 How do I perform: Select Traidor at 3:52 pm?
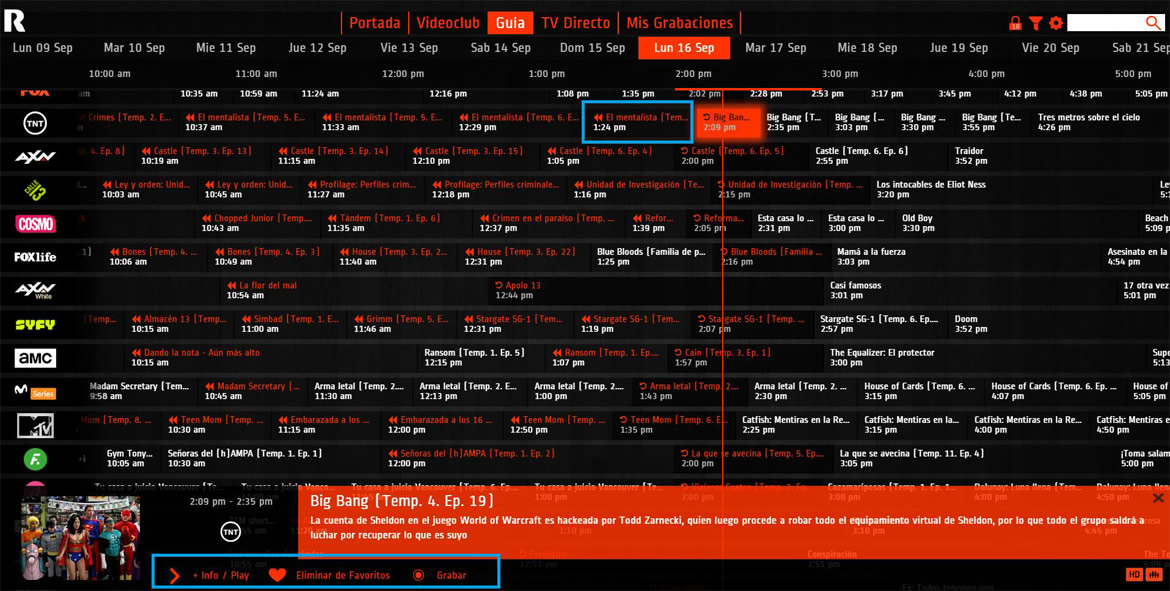pyautogui.click(x=970, y=156)
